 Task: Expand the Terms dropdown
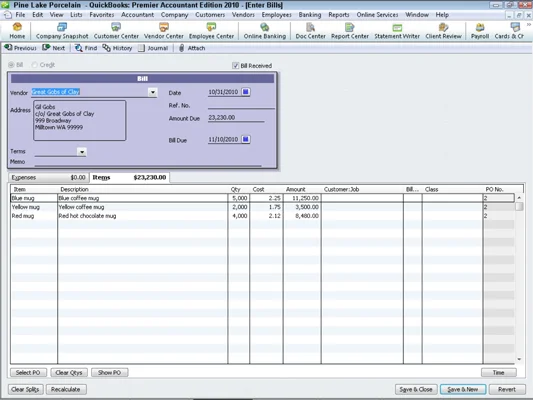tap(82, 152)
